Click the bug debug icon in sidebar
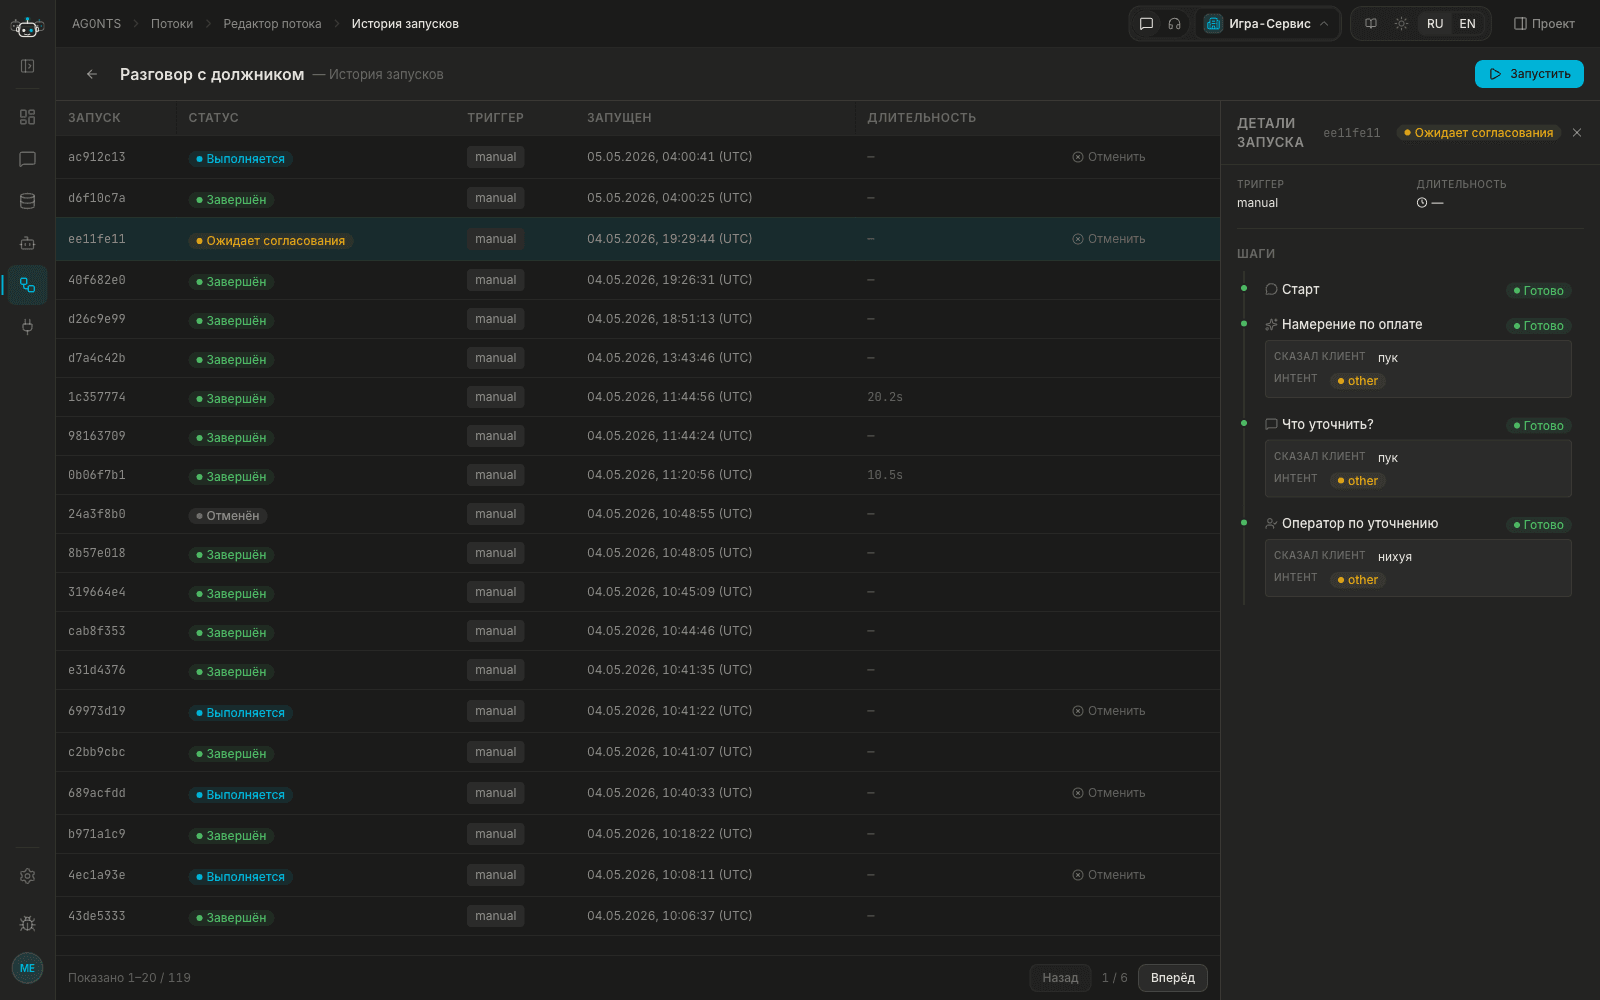This screenshot has height=1000, width=1600. (x=27, y=923)
